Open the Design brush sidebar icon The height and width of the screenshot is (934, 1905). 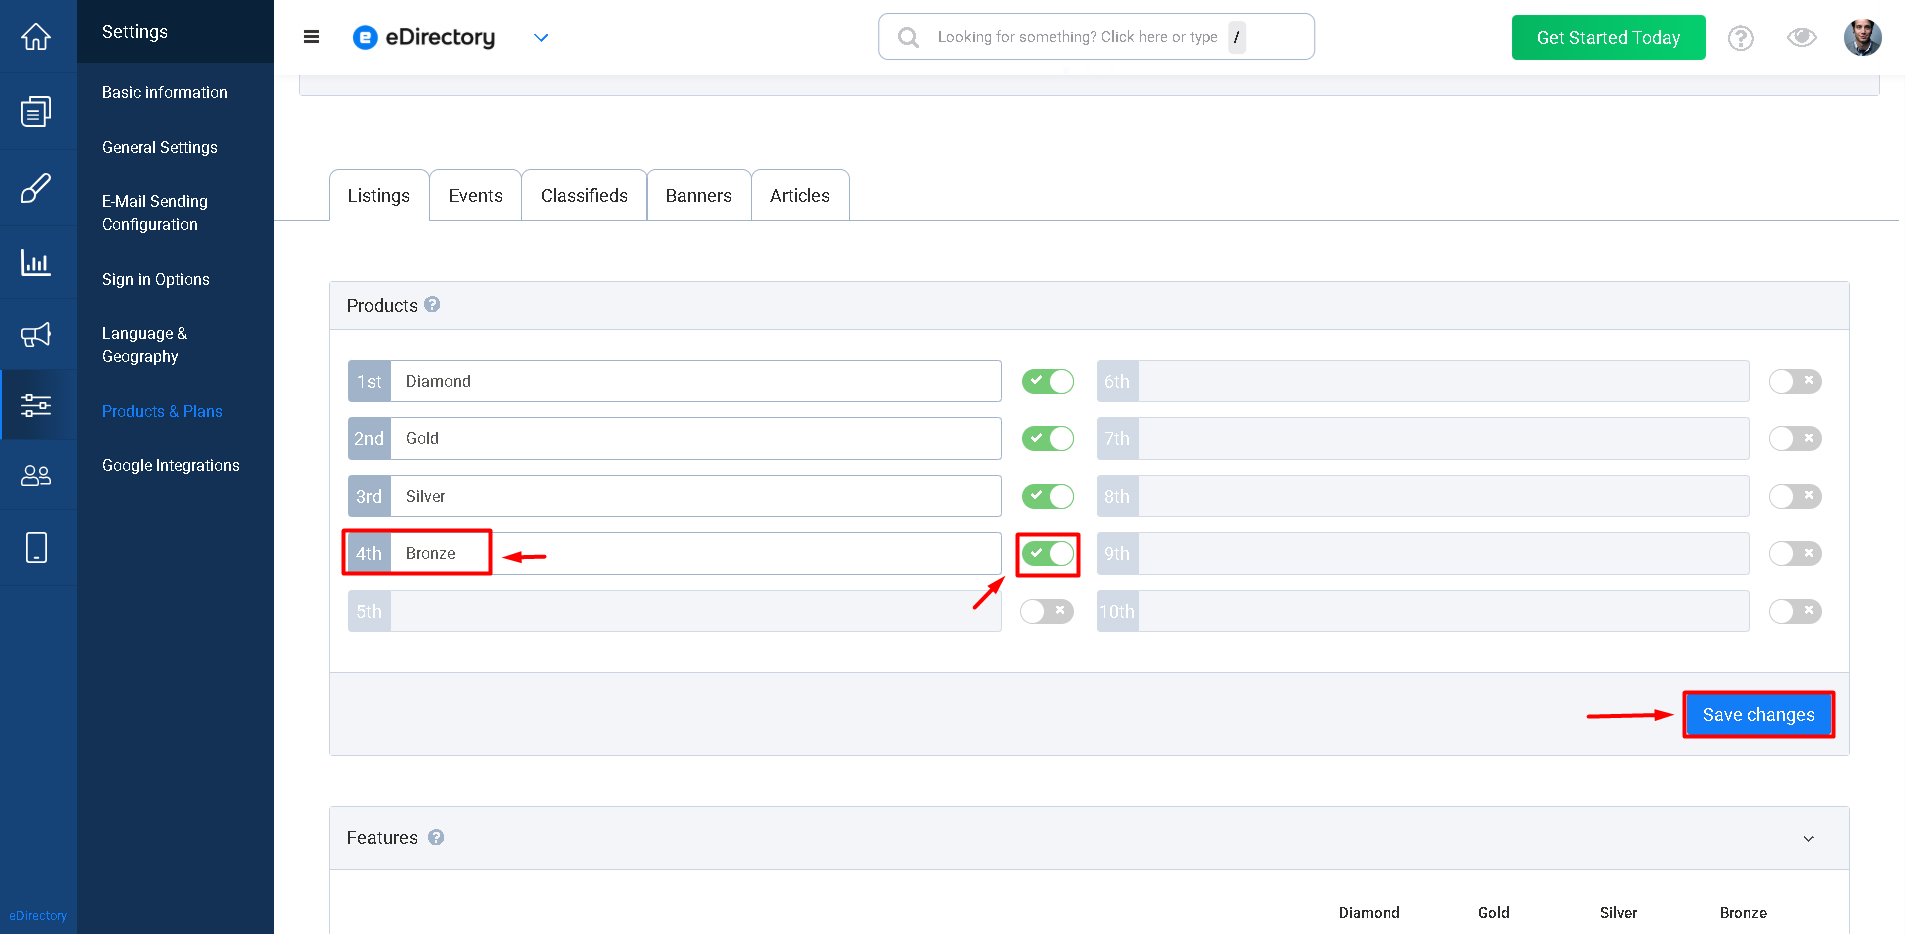coord(36,188)
